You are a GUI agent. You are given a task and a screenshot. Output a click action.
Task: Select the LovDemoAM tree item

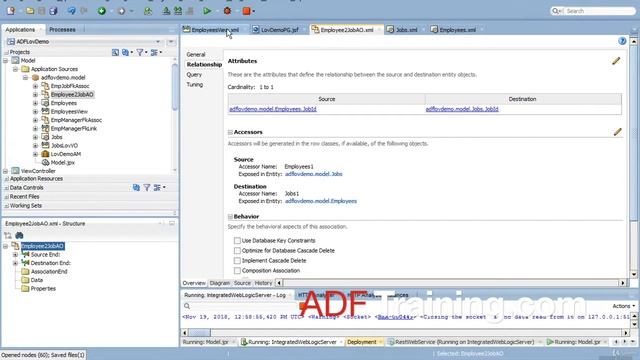65,154
